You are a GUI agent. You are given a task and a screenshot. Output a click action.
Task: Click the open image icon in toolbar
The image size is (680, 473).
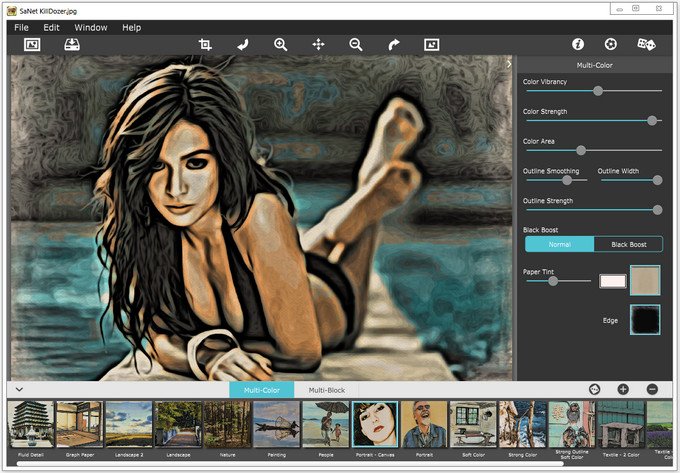[32, 44]
